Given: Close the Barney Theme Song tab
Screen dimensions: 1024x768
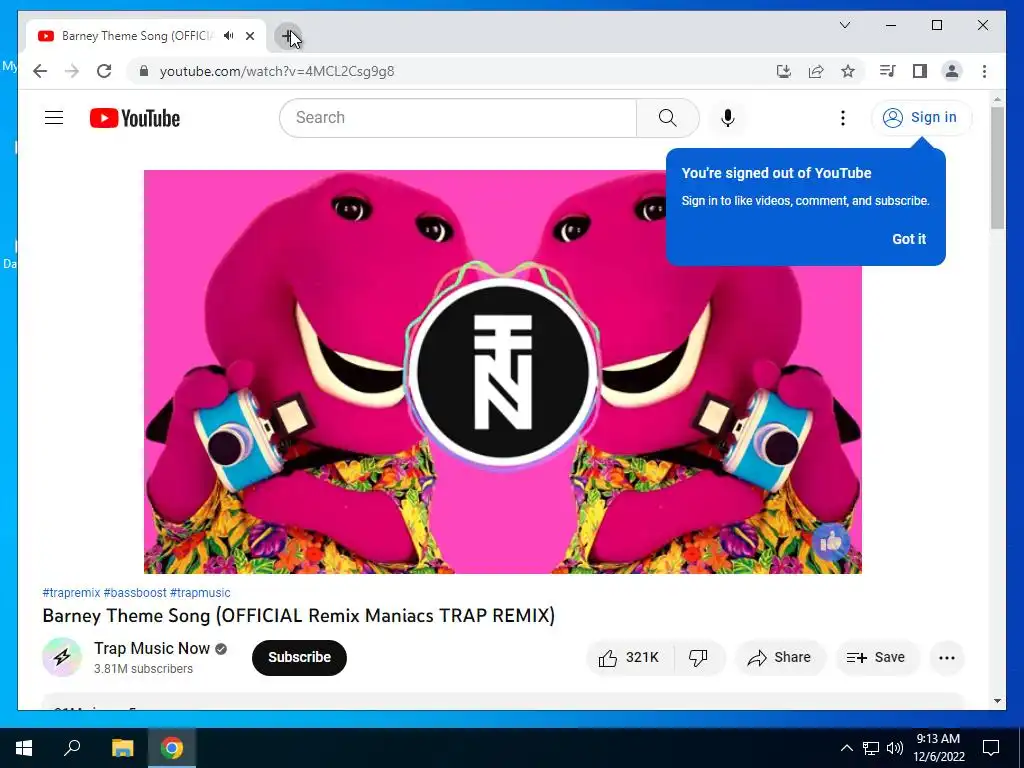Looking at the screenshot, I should [250, 36].
